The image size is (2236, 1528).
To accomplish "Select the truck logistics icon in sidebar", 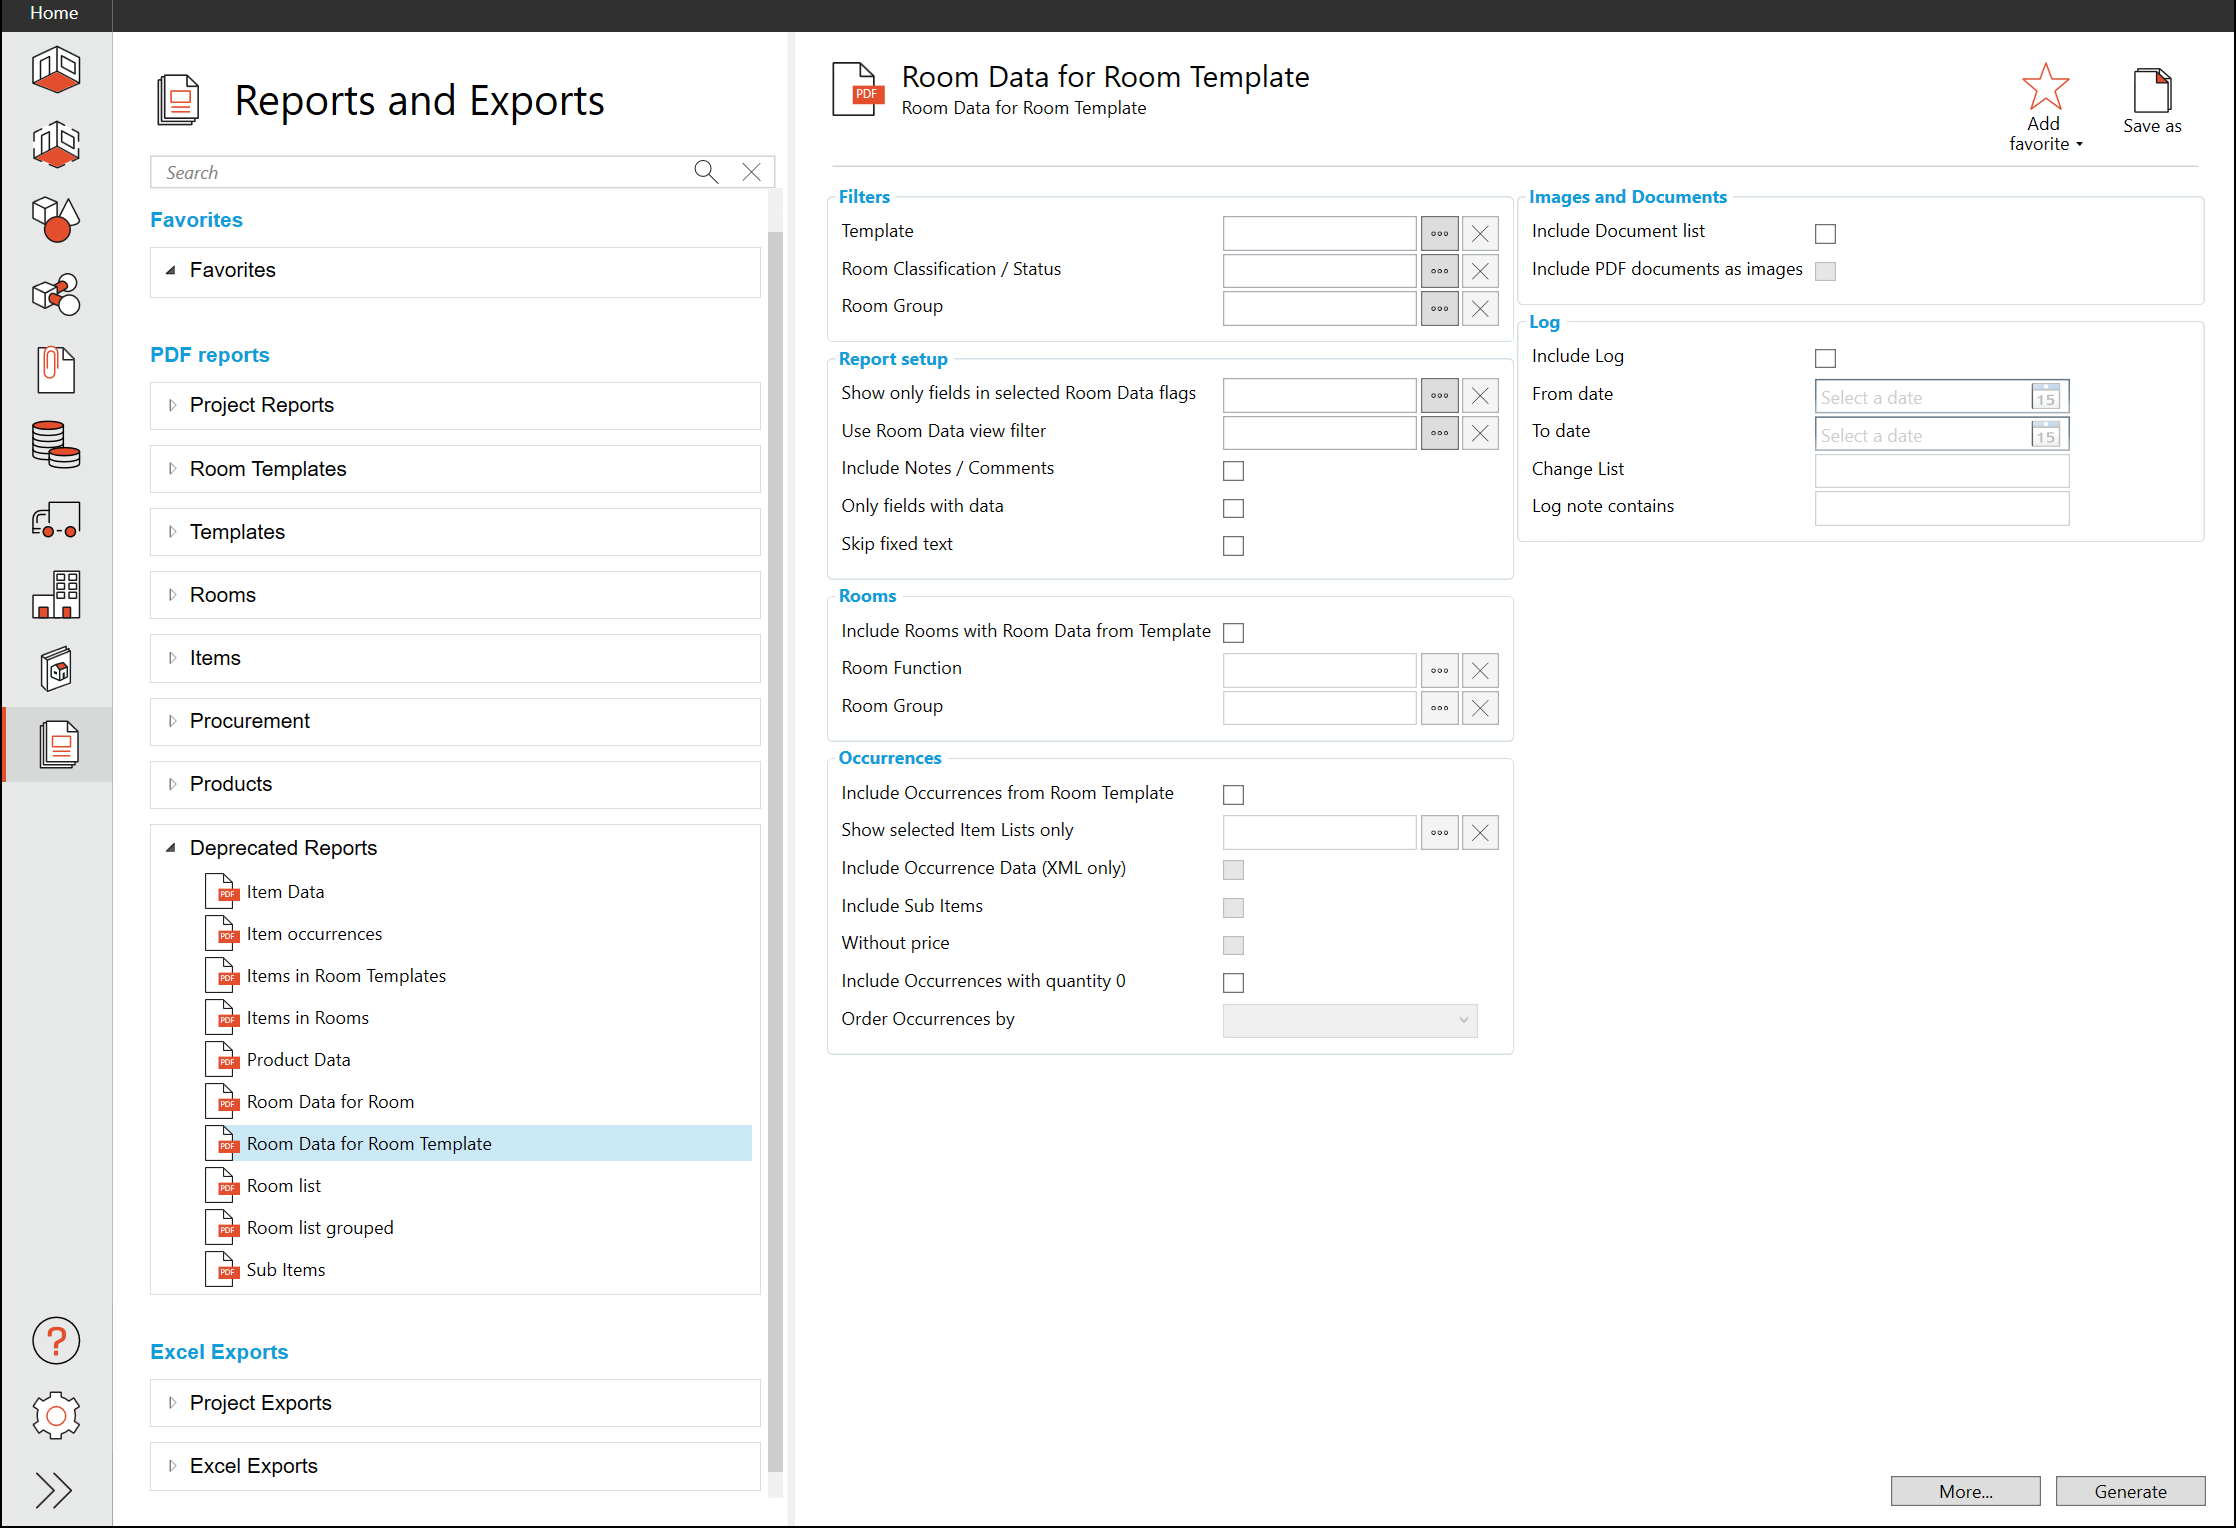I will point(56,519).
